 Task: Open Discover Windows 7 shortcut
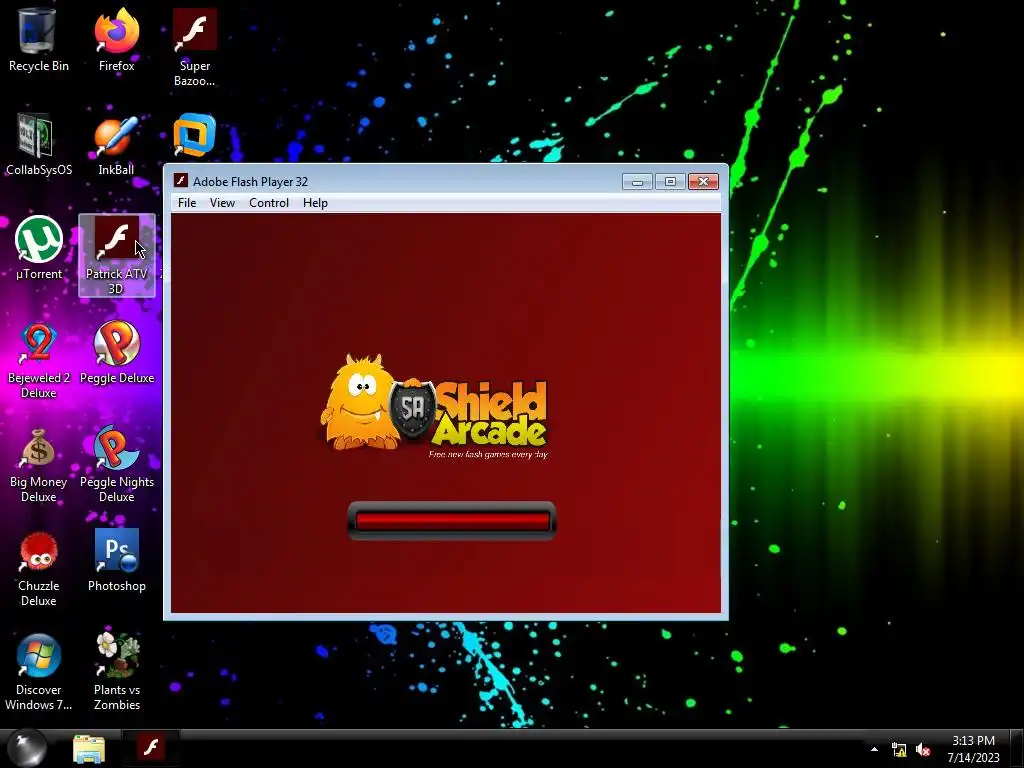(x=38, y=672)
